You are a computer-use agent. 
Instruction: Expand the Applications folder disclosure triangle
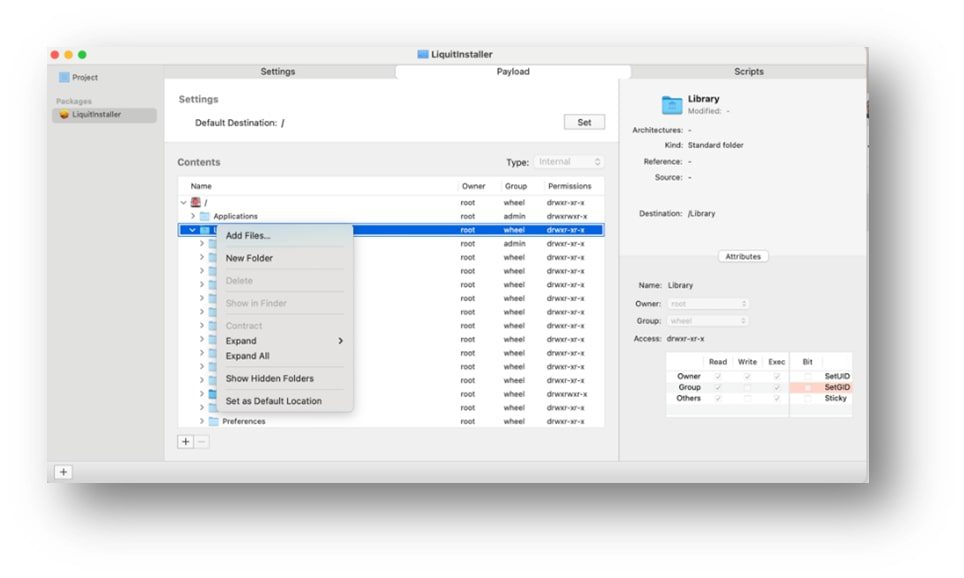tap(193, 216)
